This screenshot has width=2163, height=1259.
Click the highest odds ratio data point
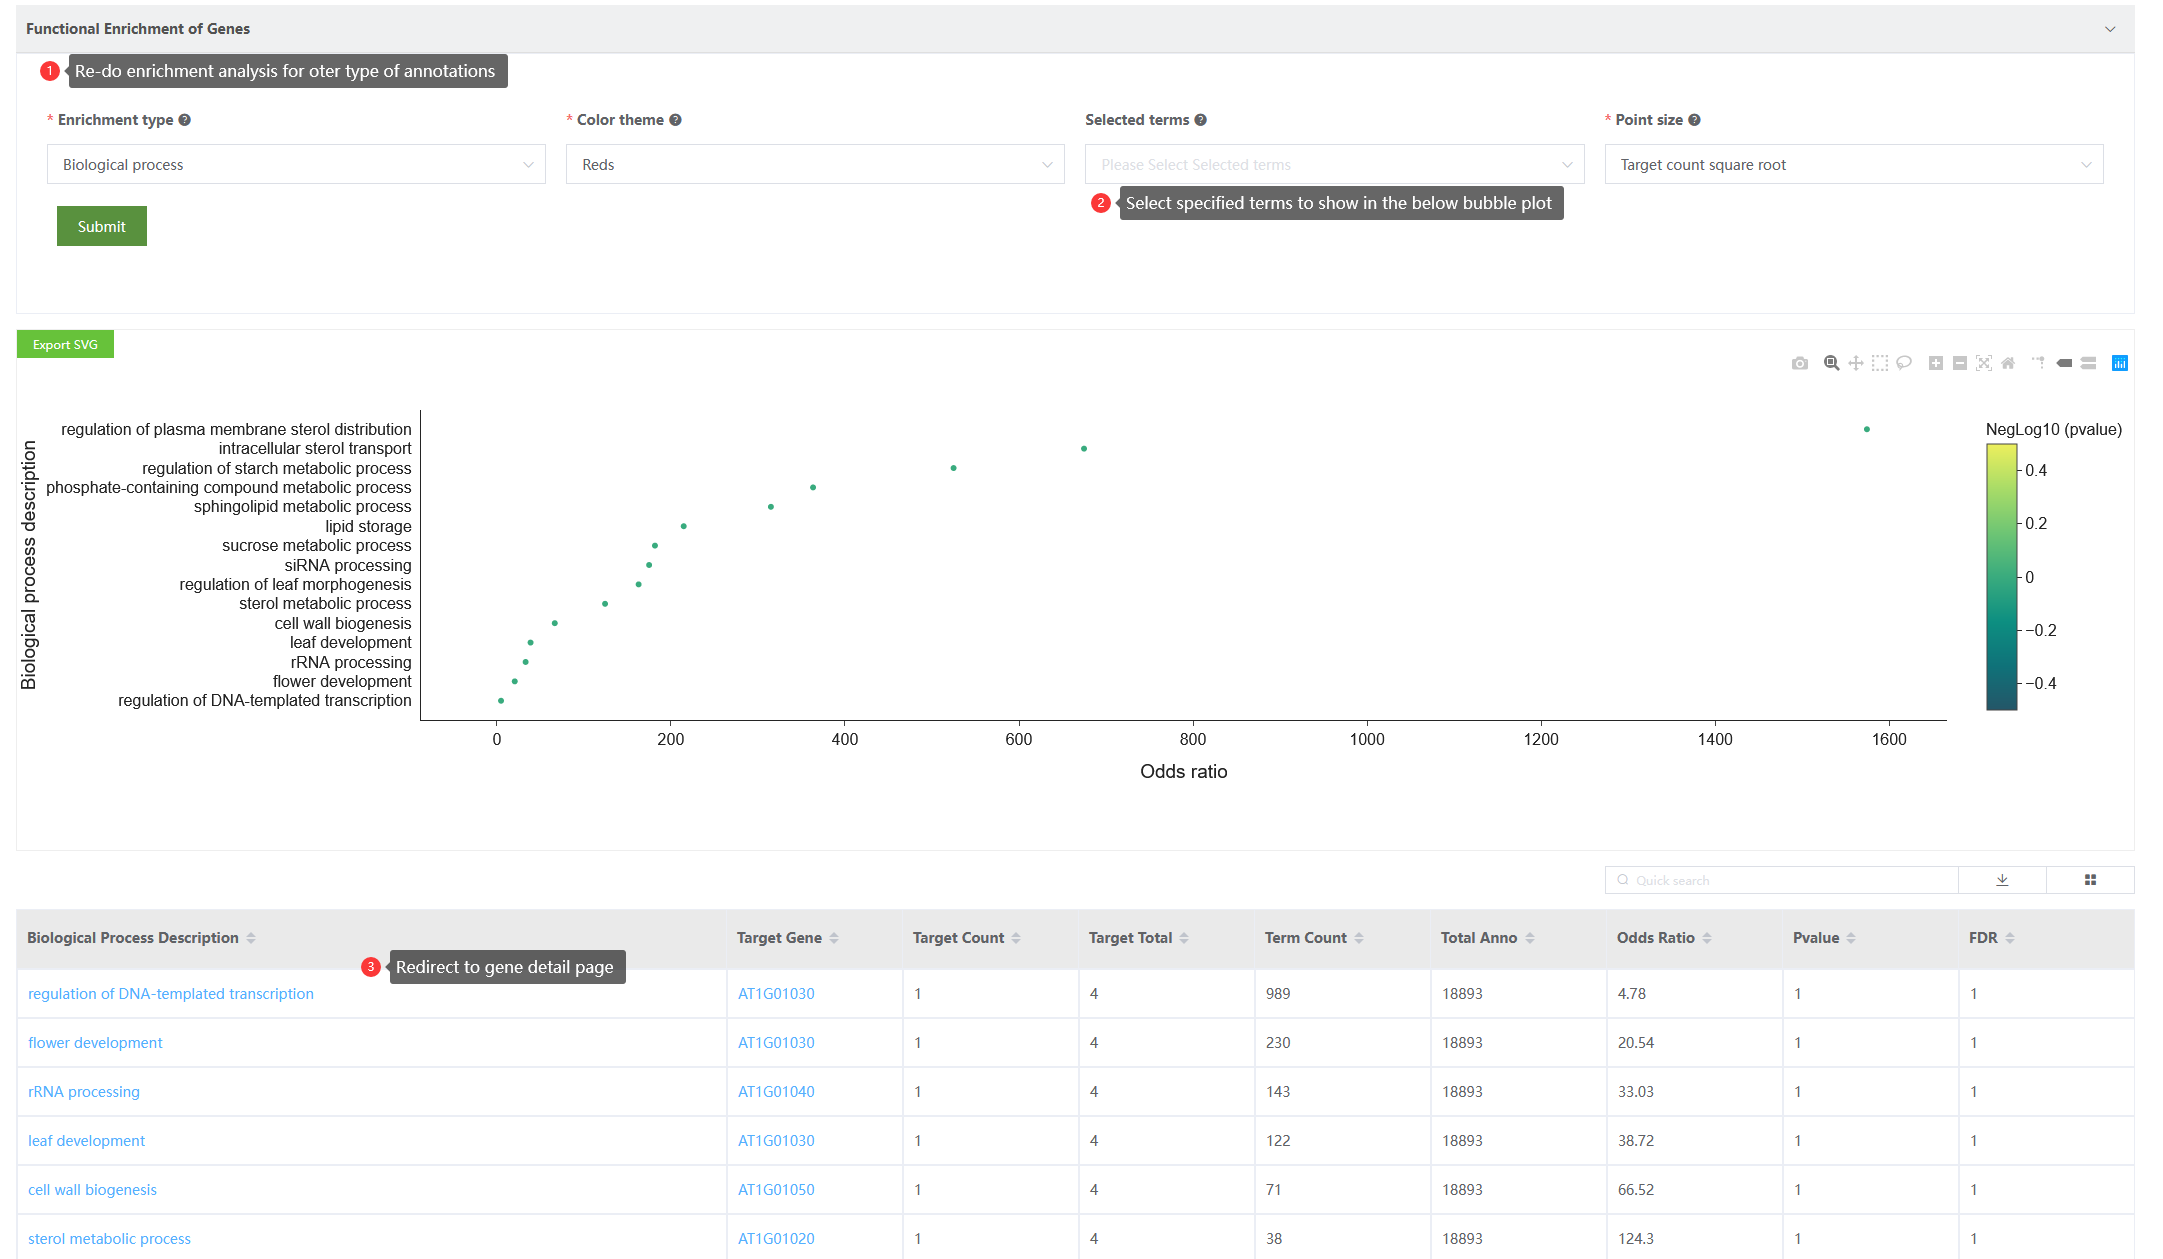[1867, 429]
